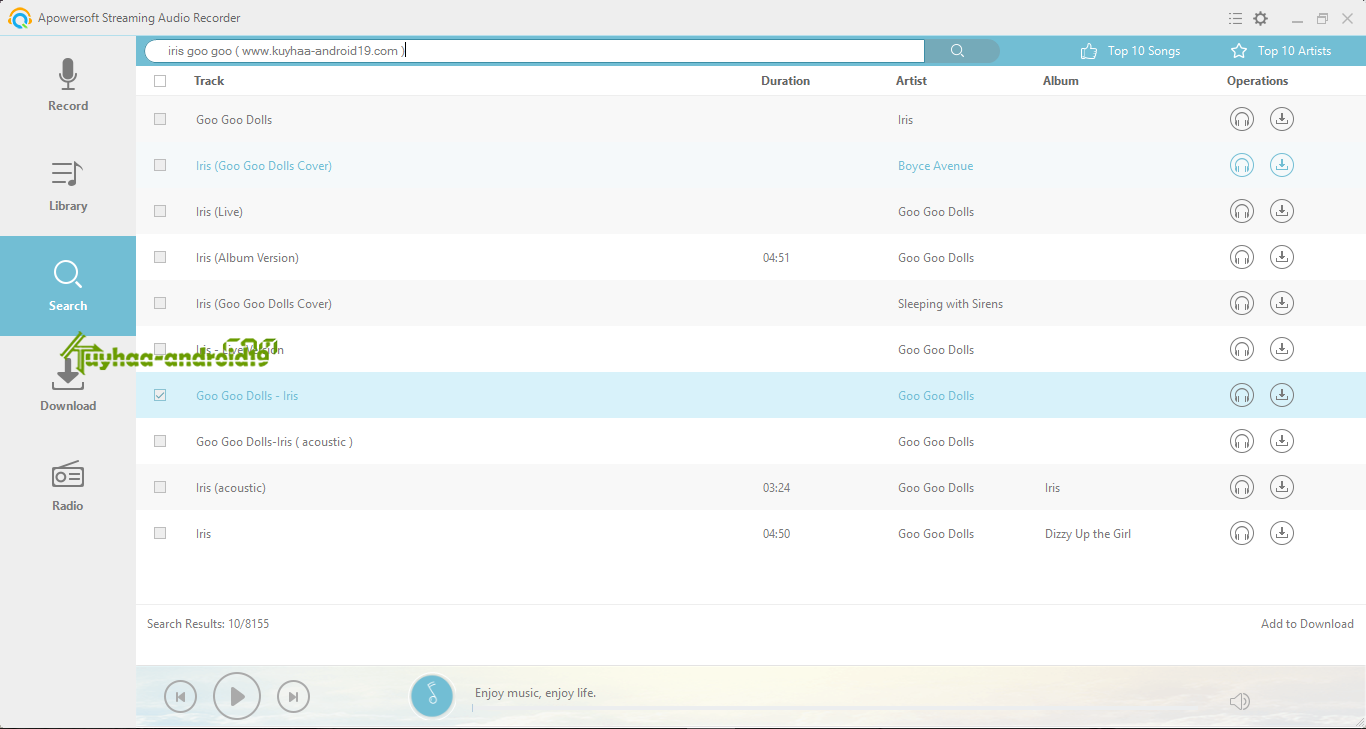Listen to Boyce Avenue's Iris cover
This screenshot has width=1366, height=729.
(1242, 166)
